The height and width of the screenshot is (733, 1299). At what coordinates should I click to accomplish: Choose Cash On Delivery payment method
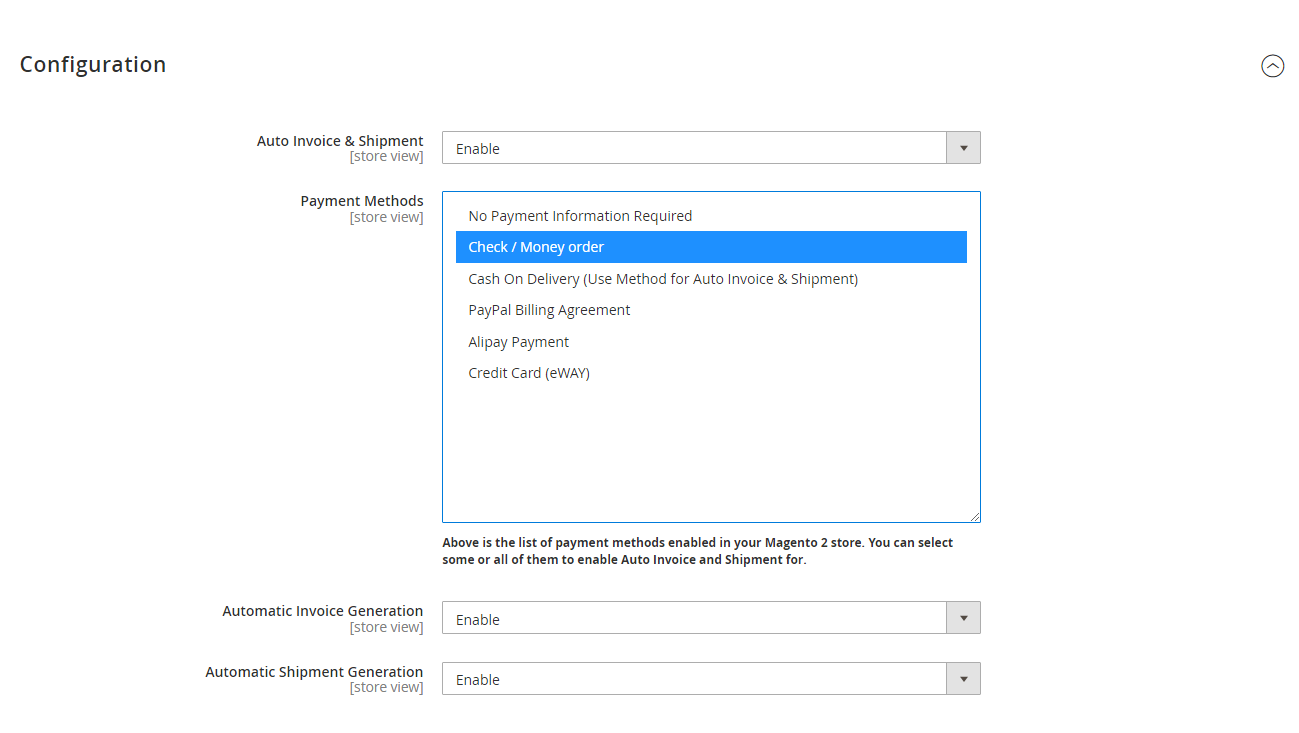663,278
